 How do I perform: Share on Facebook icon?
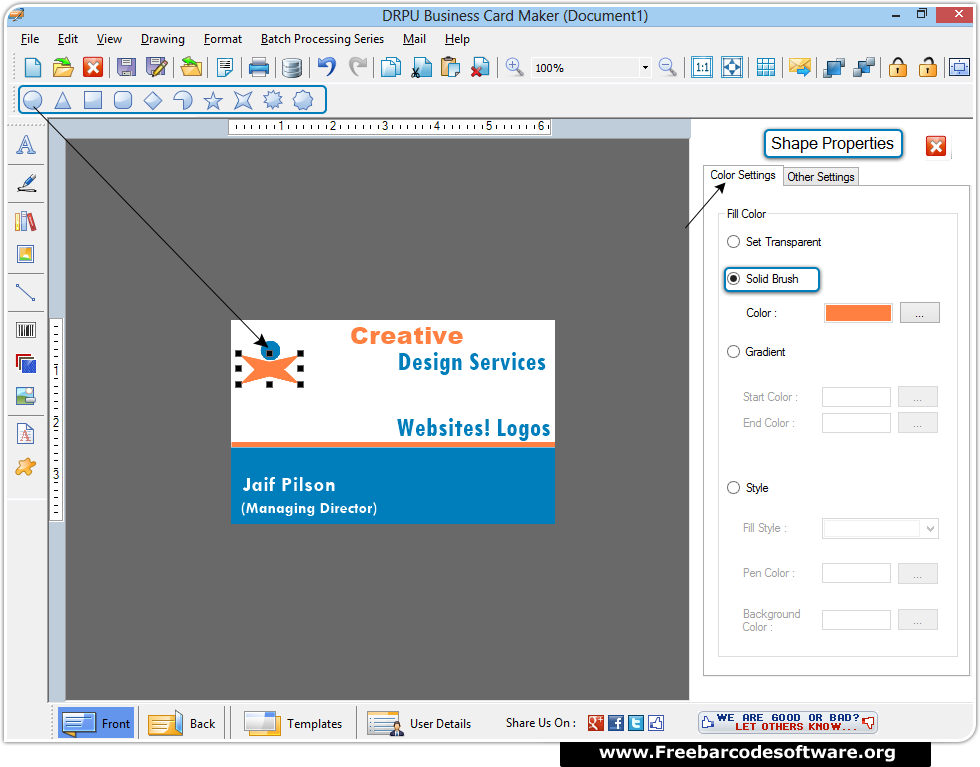(616, 723)
